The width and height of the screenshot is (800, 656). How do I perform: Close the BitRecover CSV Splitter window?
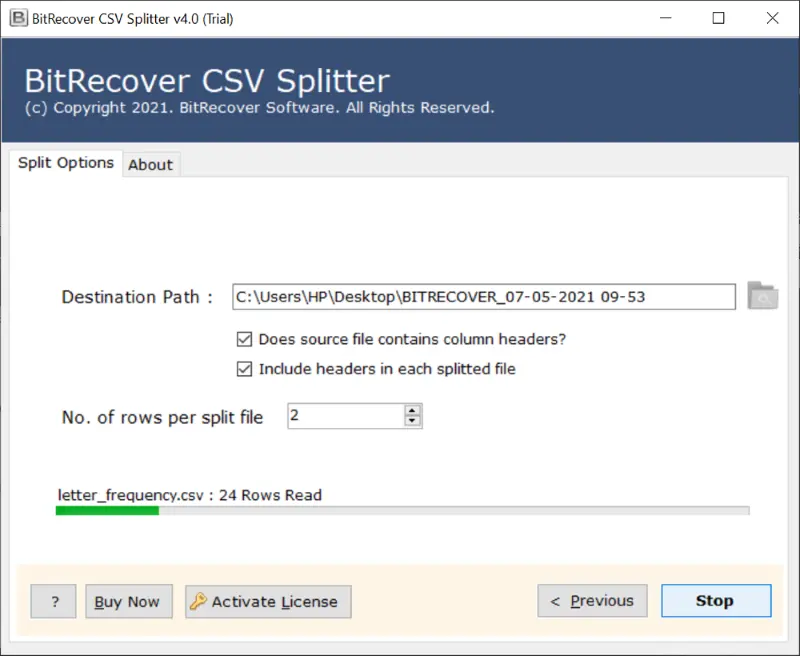(x=772, y=18)
